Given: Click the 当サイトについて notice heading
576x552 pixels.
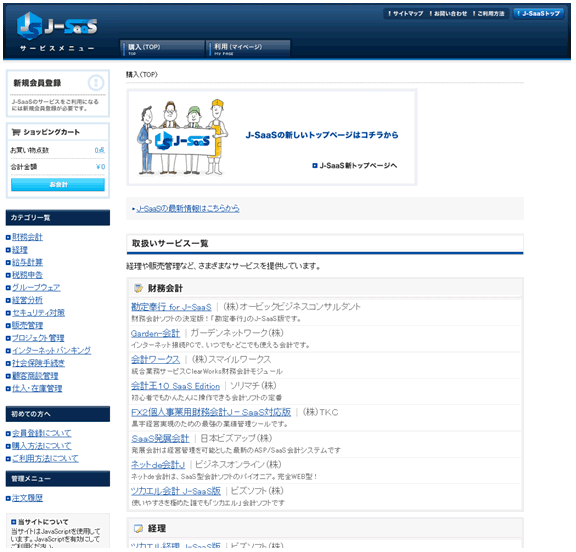Looking at the screenshot, I should [43, 522].
